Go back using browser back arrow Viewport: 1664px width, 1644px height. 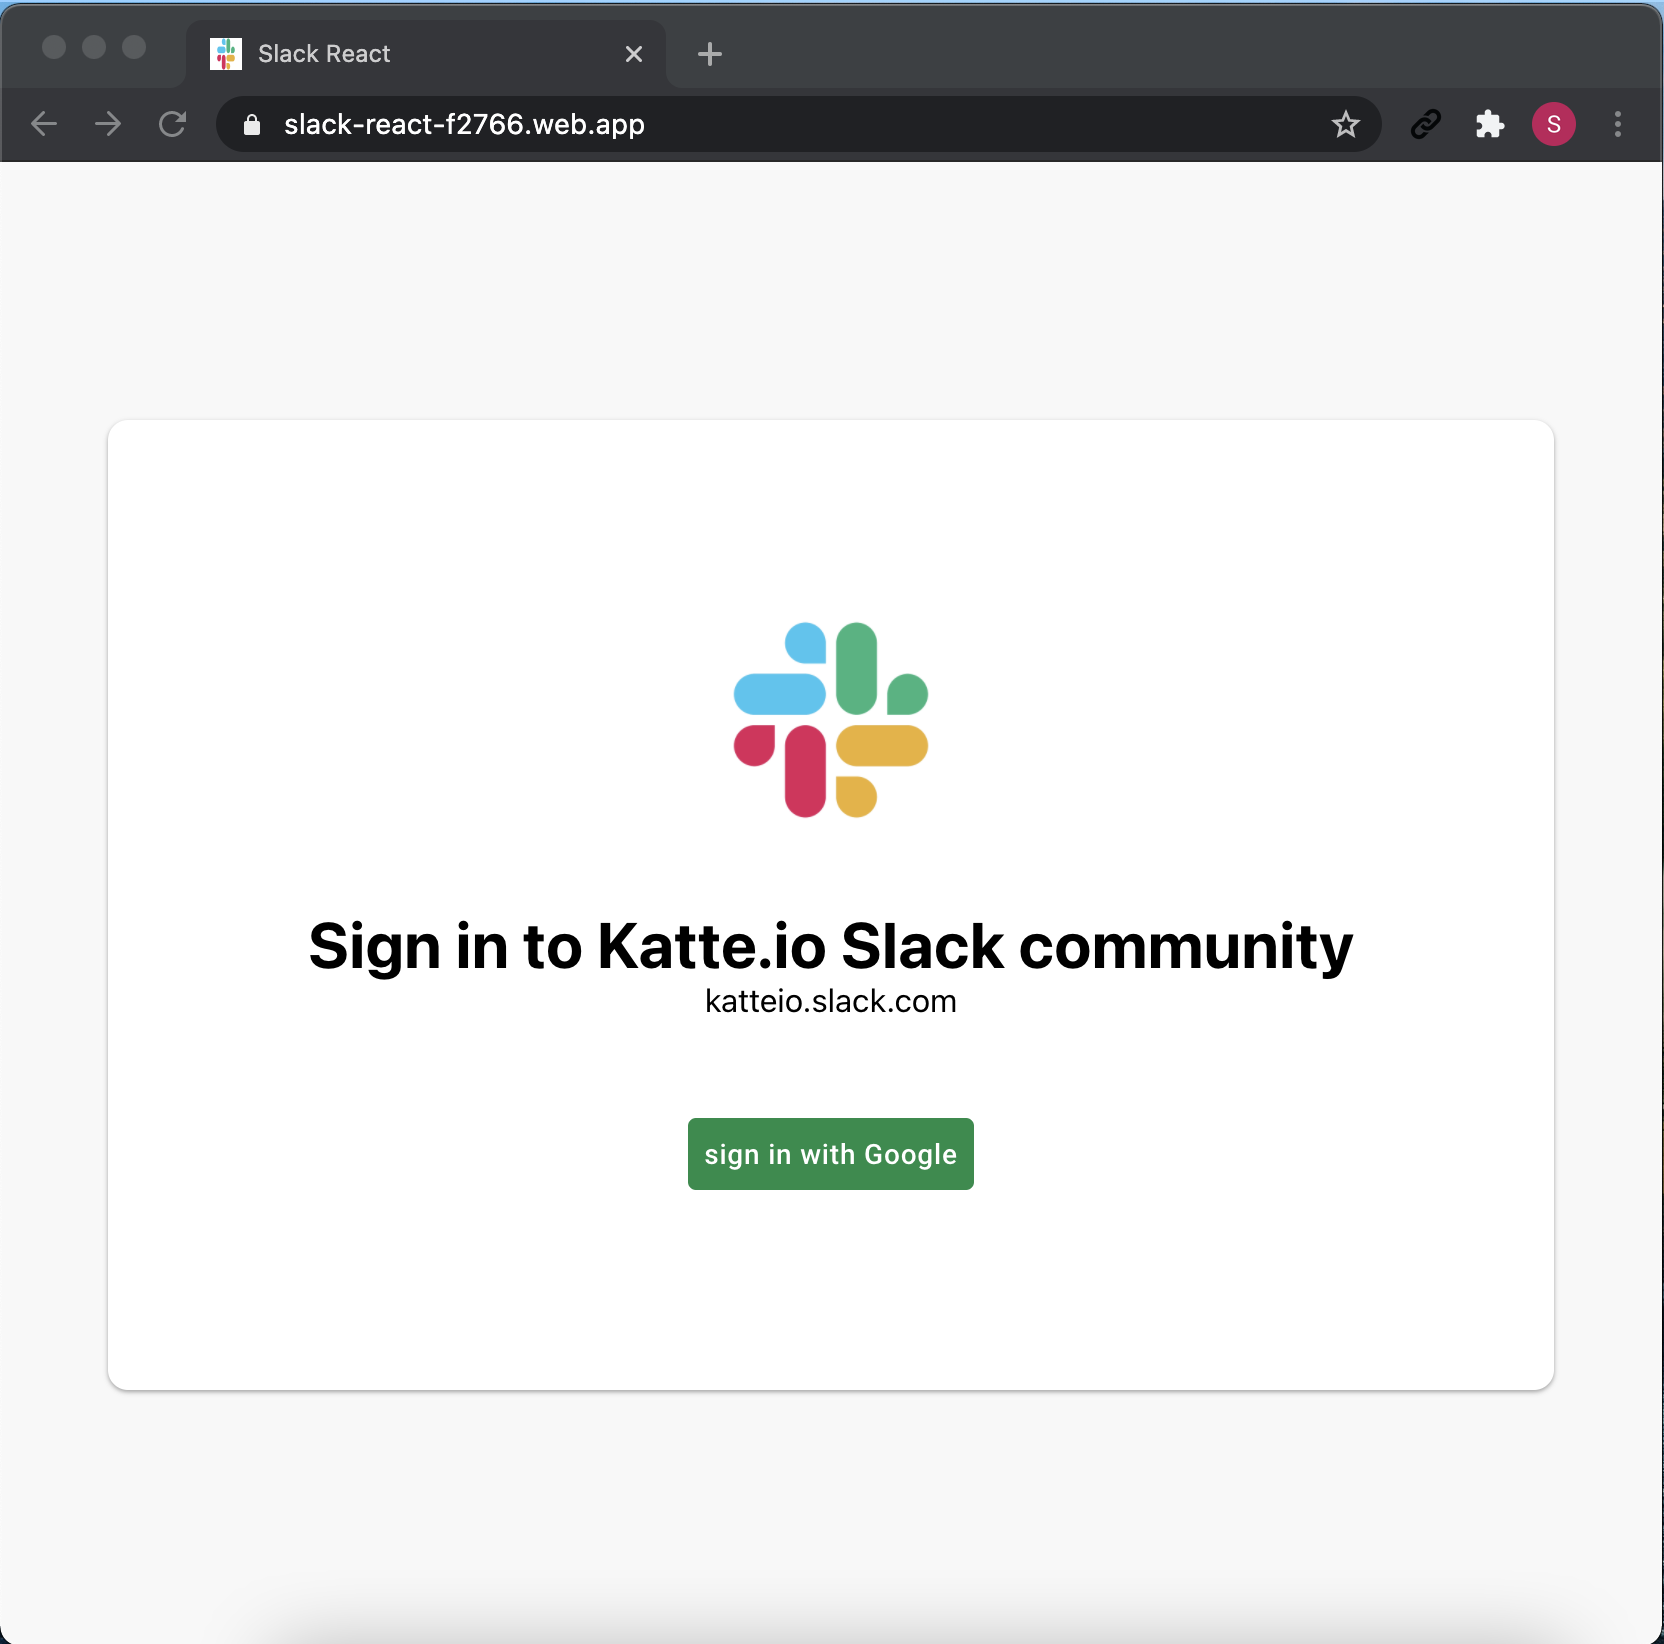[x=44, y=124]
